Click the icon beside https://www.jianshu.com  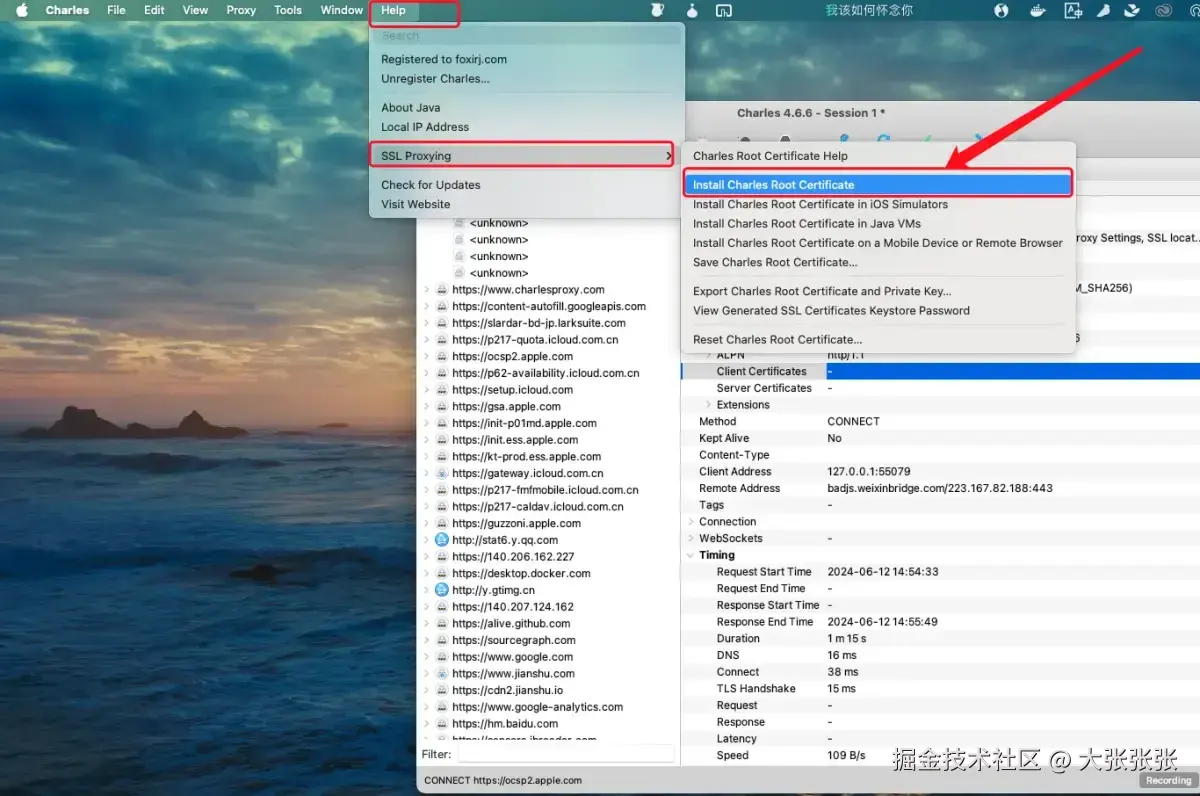click(442, 674)
